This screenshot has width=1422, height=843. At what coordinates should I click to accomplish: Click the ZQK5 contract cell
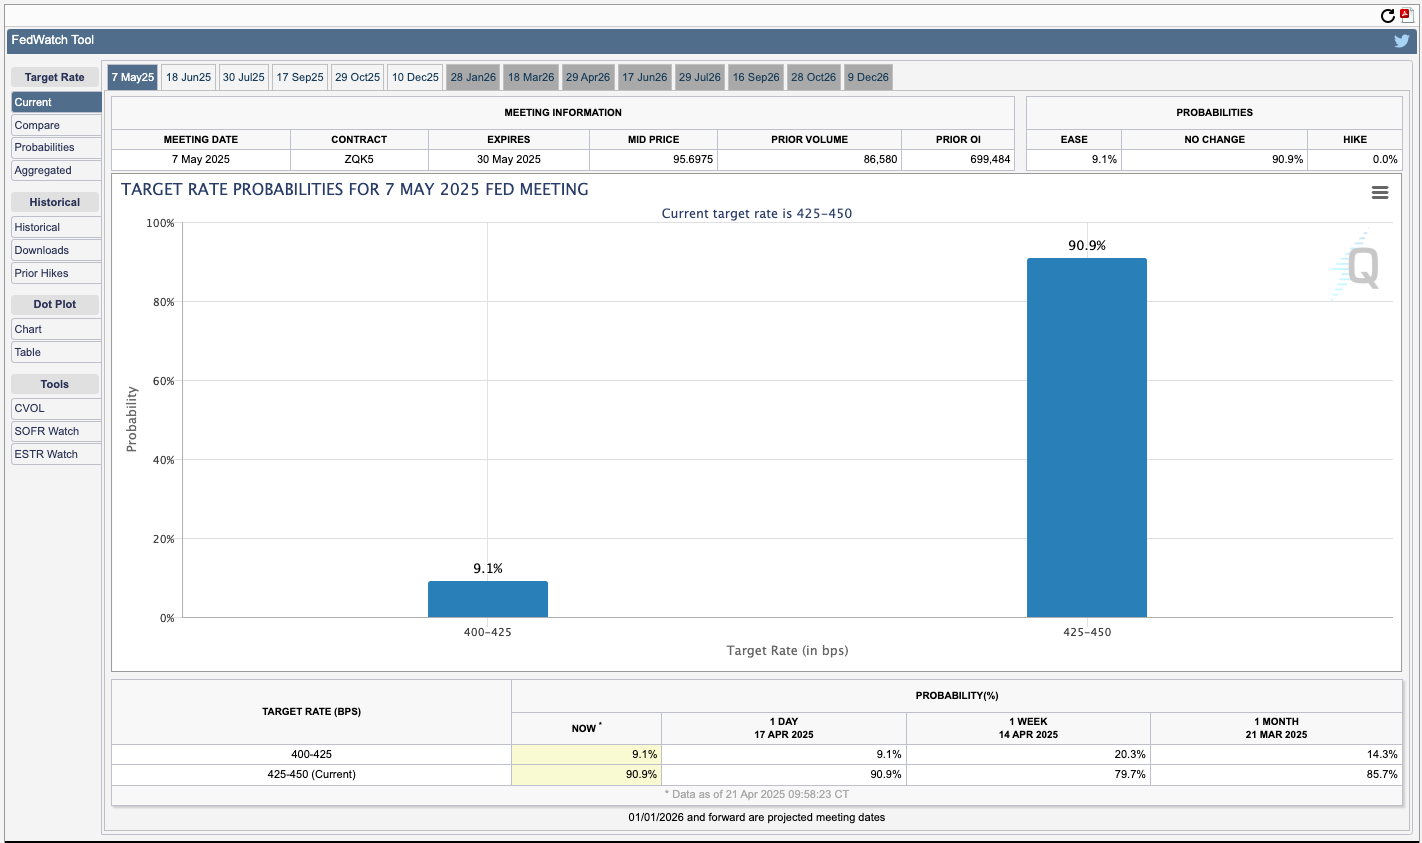[359, 159]
